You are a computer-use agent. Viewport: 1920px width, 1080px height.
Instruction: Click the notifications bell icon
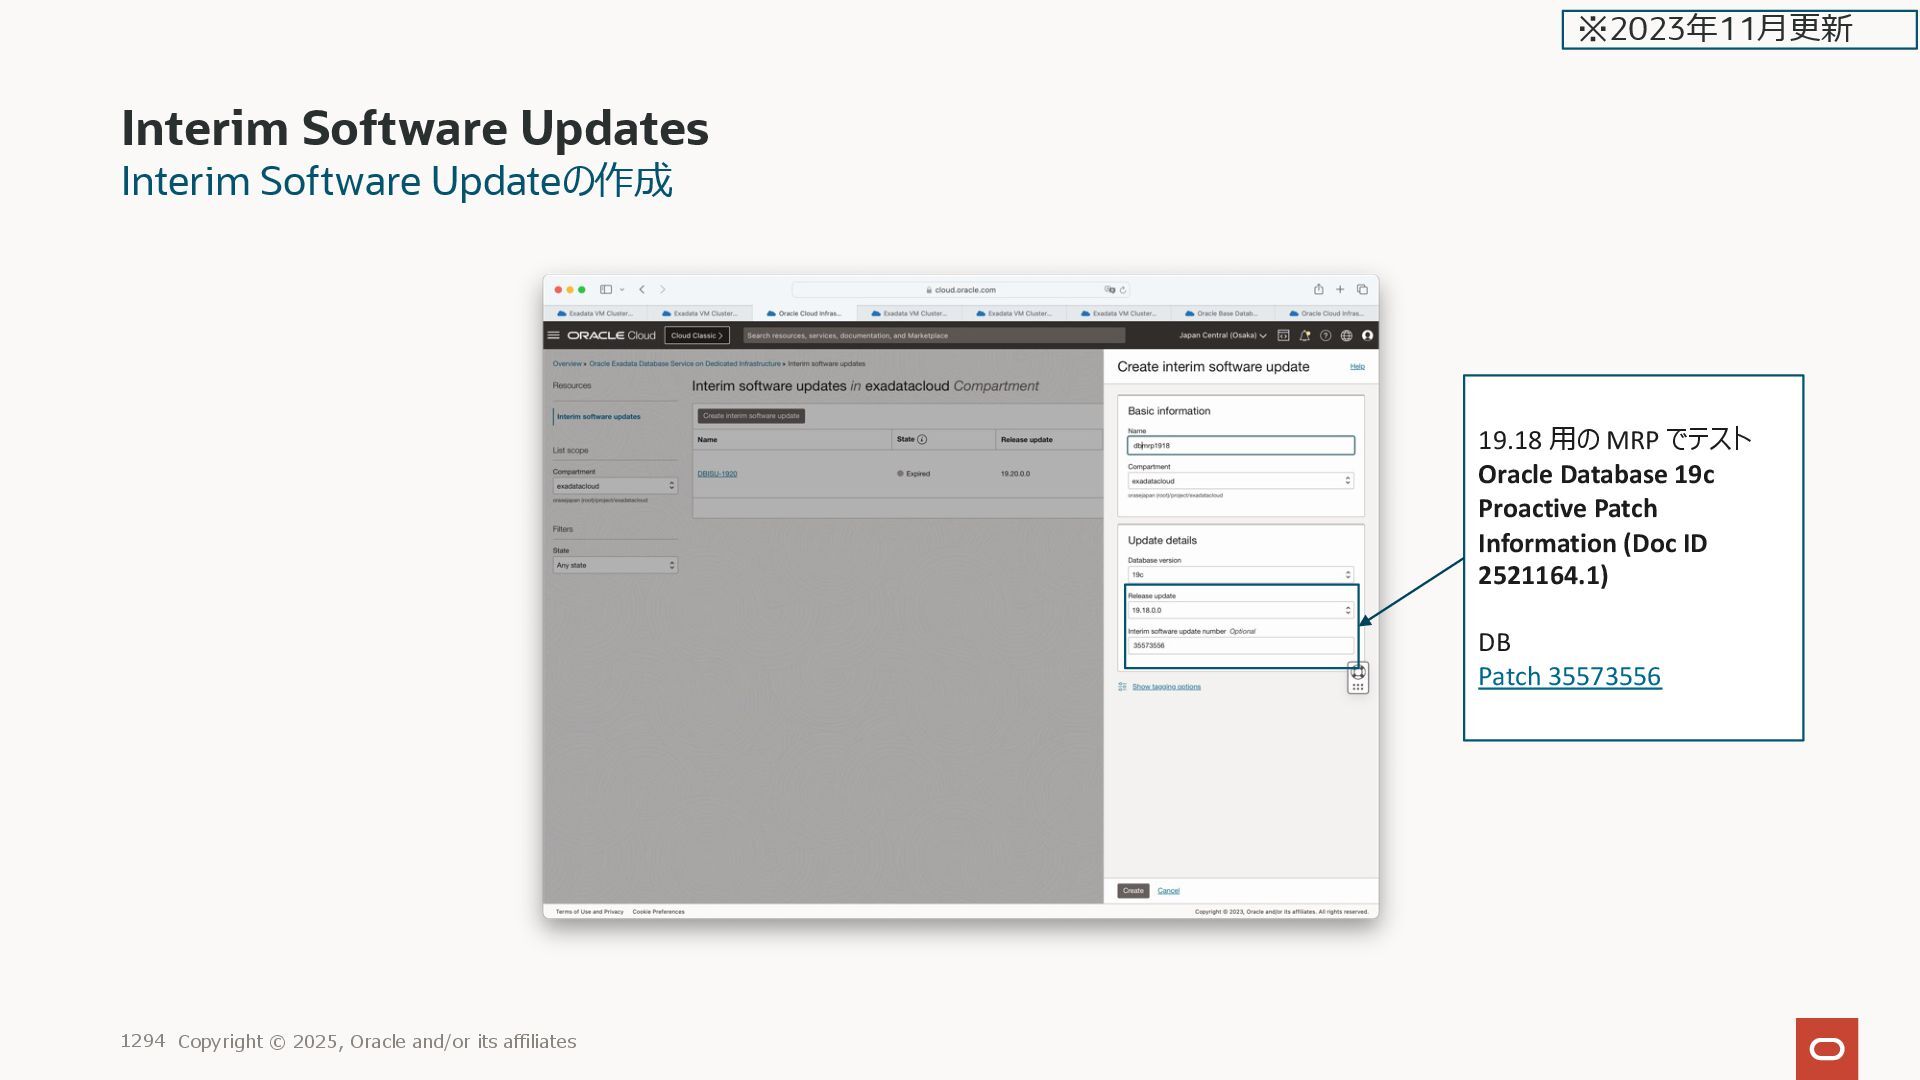point(1304,336)
